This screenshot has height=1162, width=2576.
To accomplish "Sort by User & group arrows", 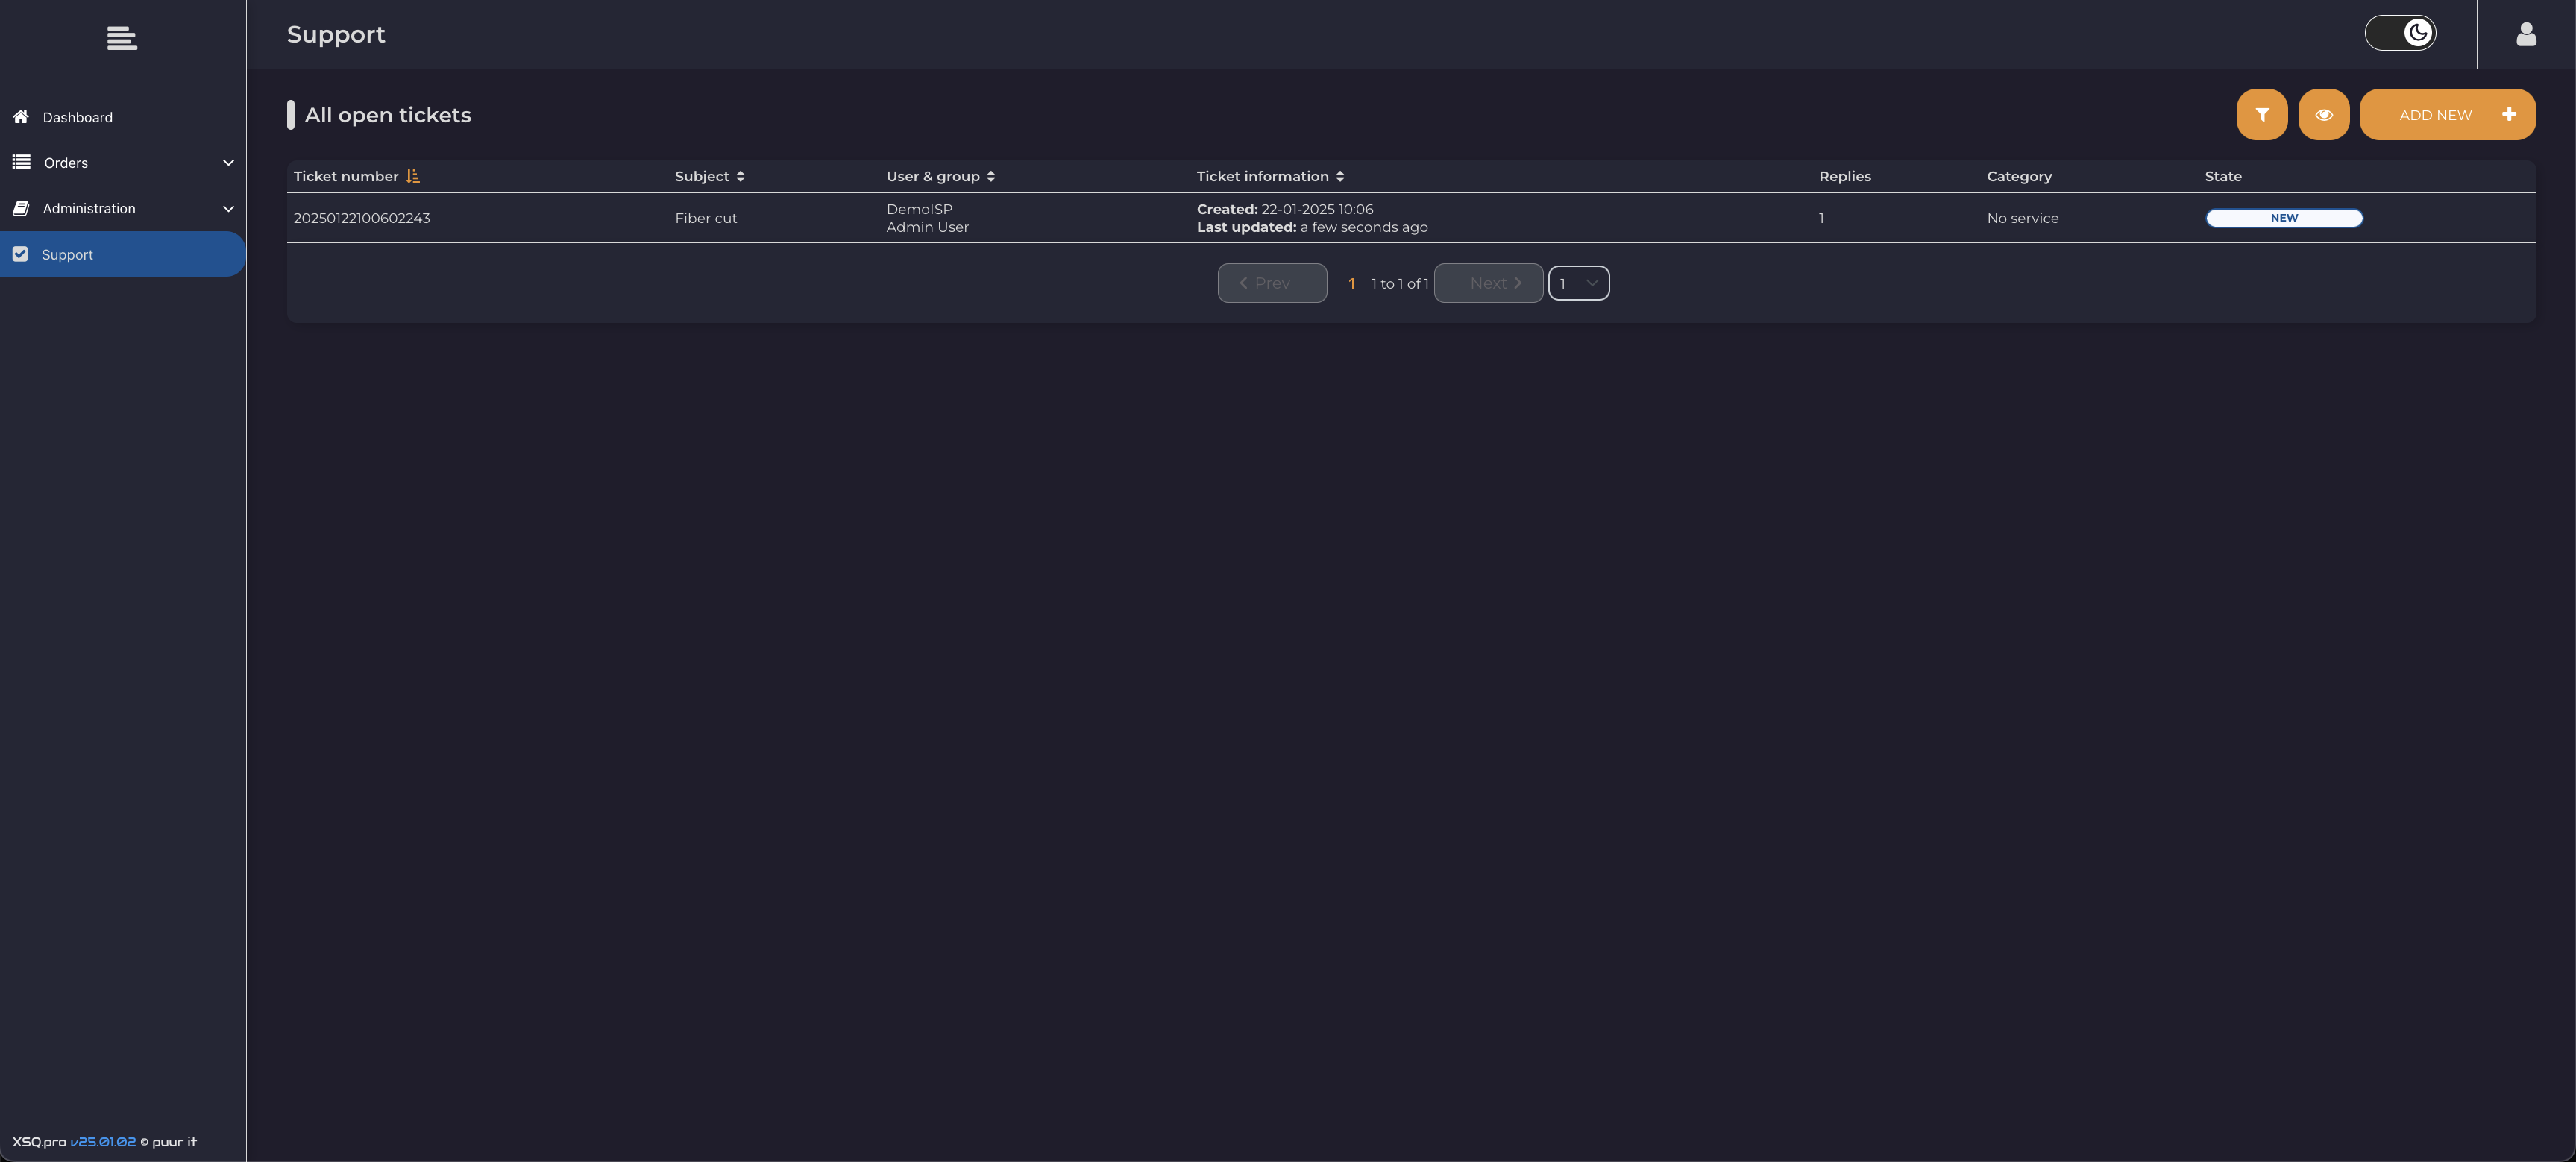I will pos(990,177).
